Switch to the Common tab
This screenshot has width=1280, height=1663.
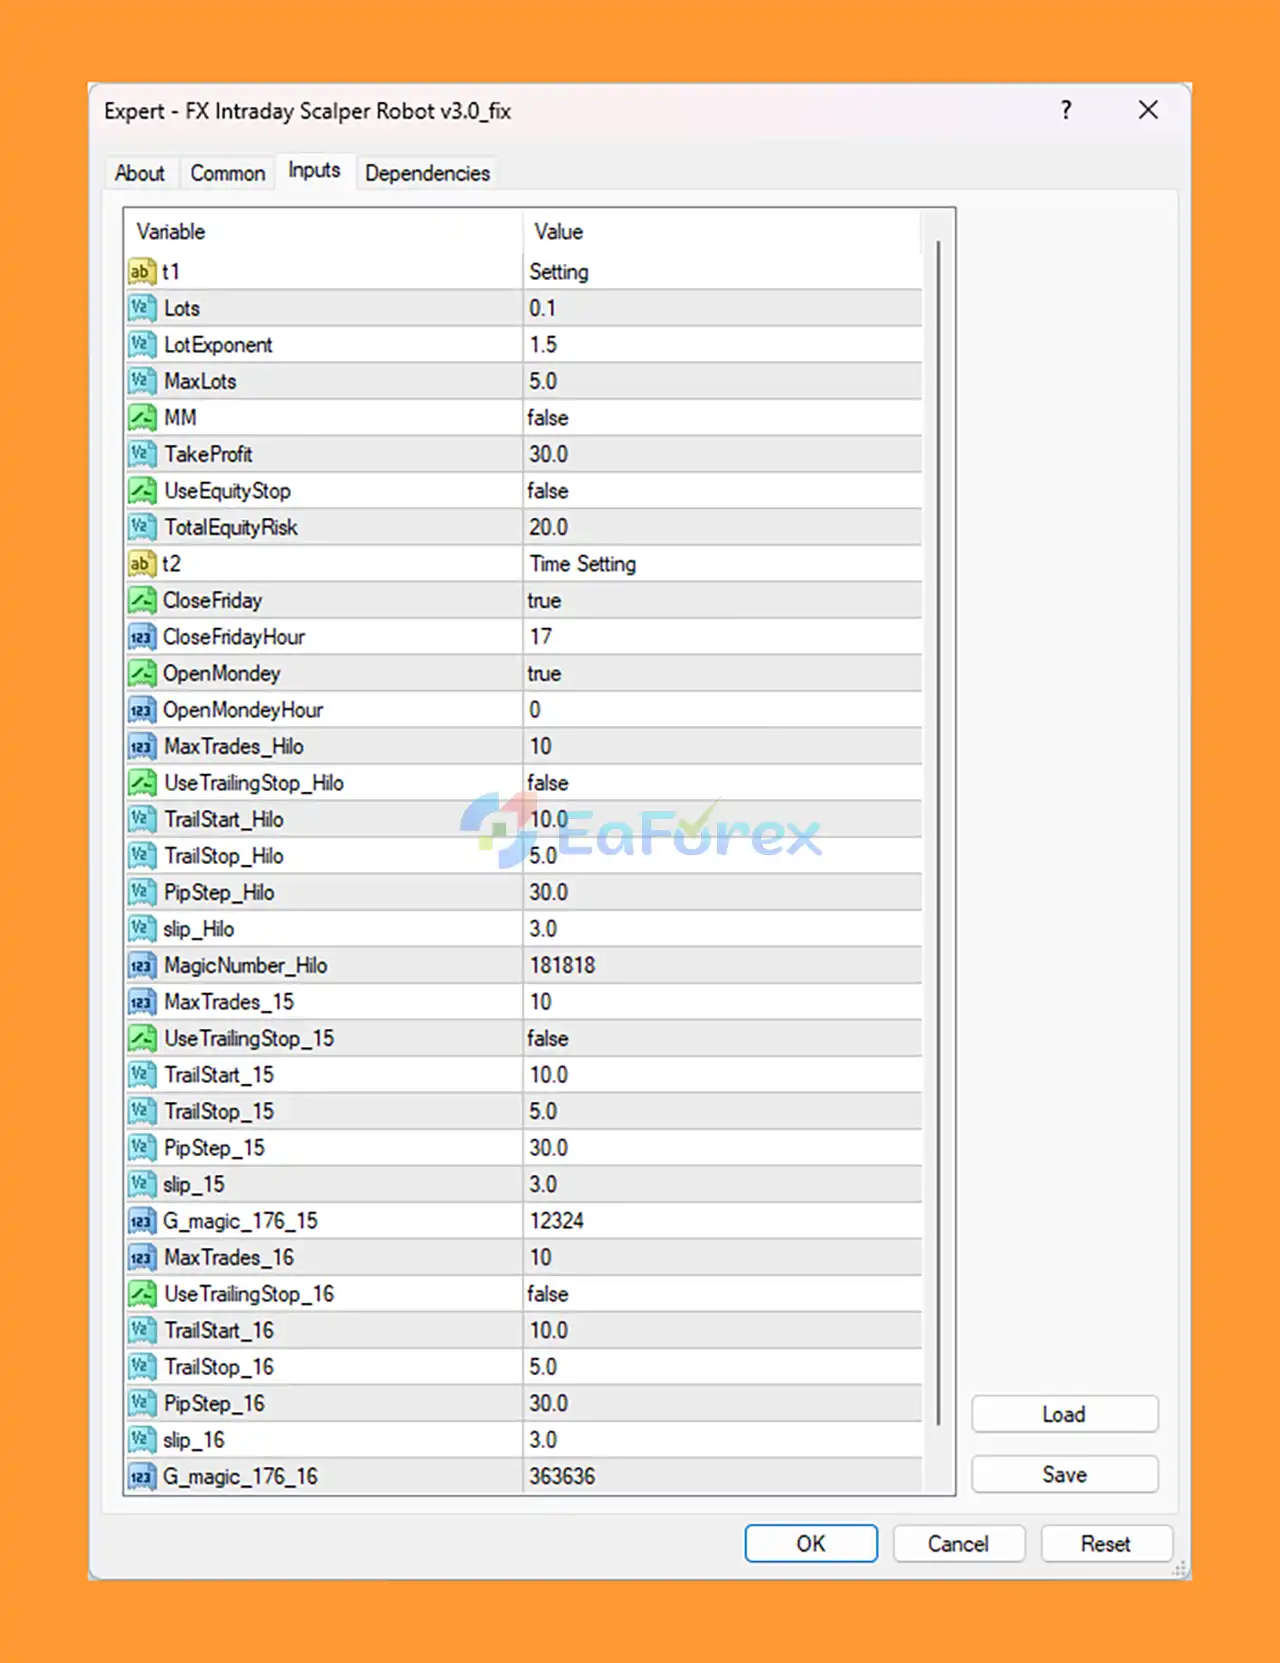[x=228, y=173]
